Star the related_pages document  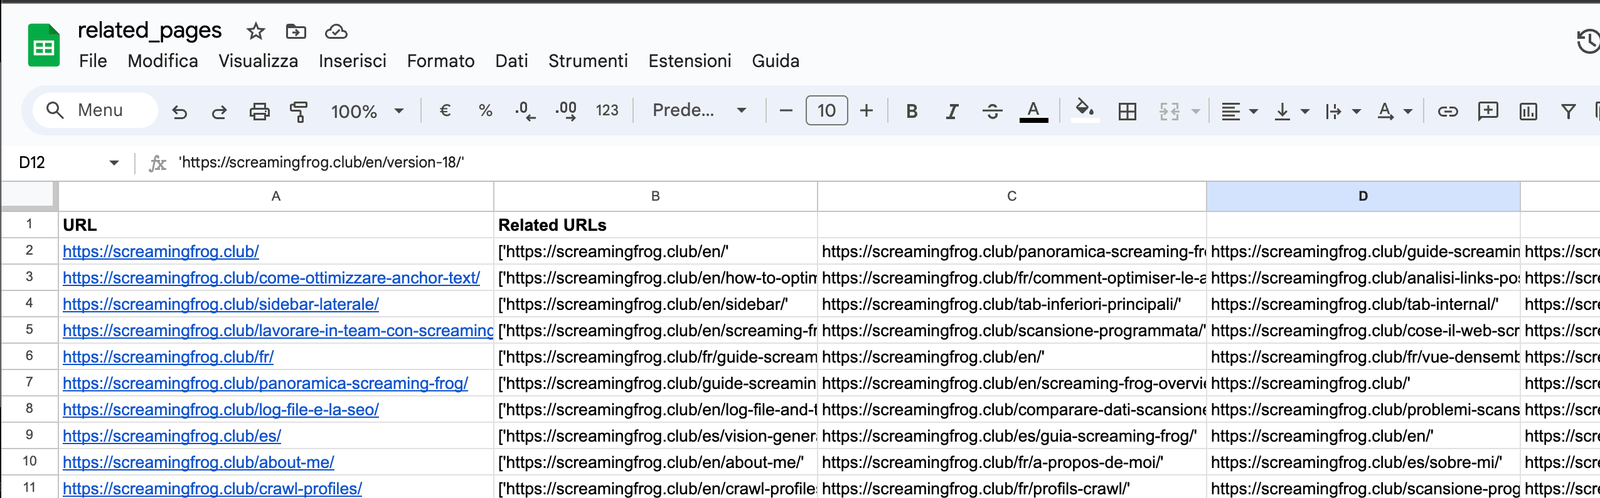(256, 31)
